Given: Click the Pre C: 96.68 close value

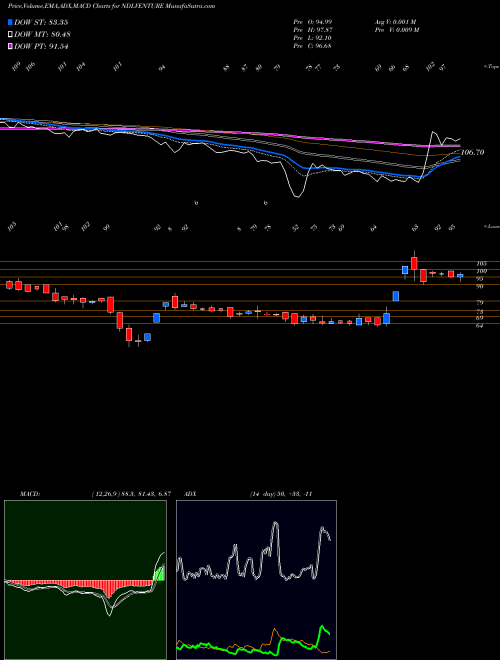Looking at the screenshot, I should coord(312,46).
